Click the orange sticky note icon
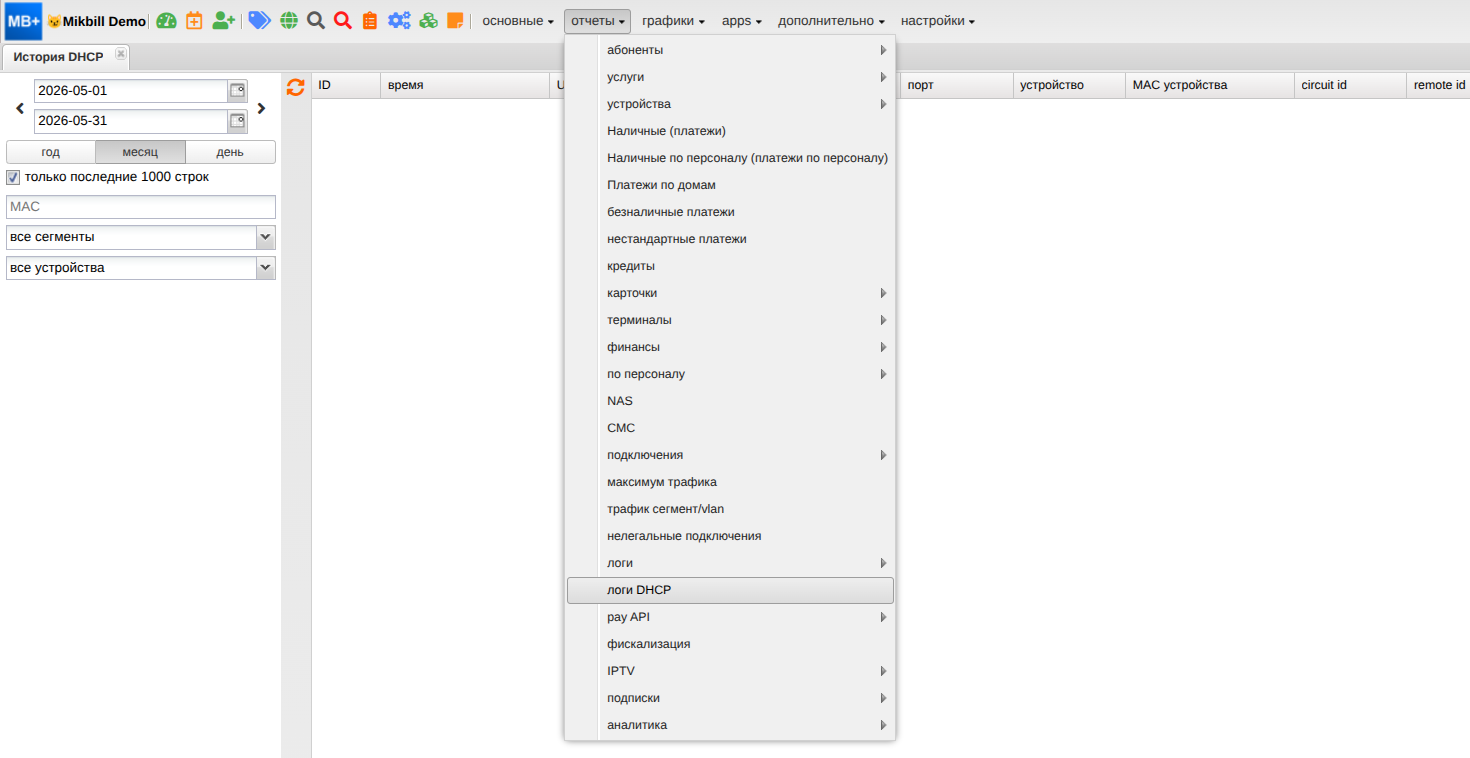Viewport: 1470px width, 758px height. coord(455,21)
